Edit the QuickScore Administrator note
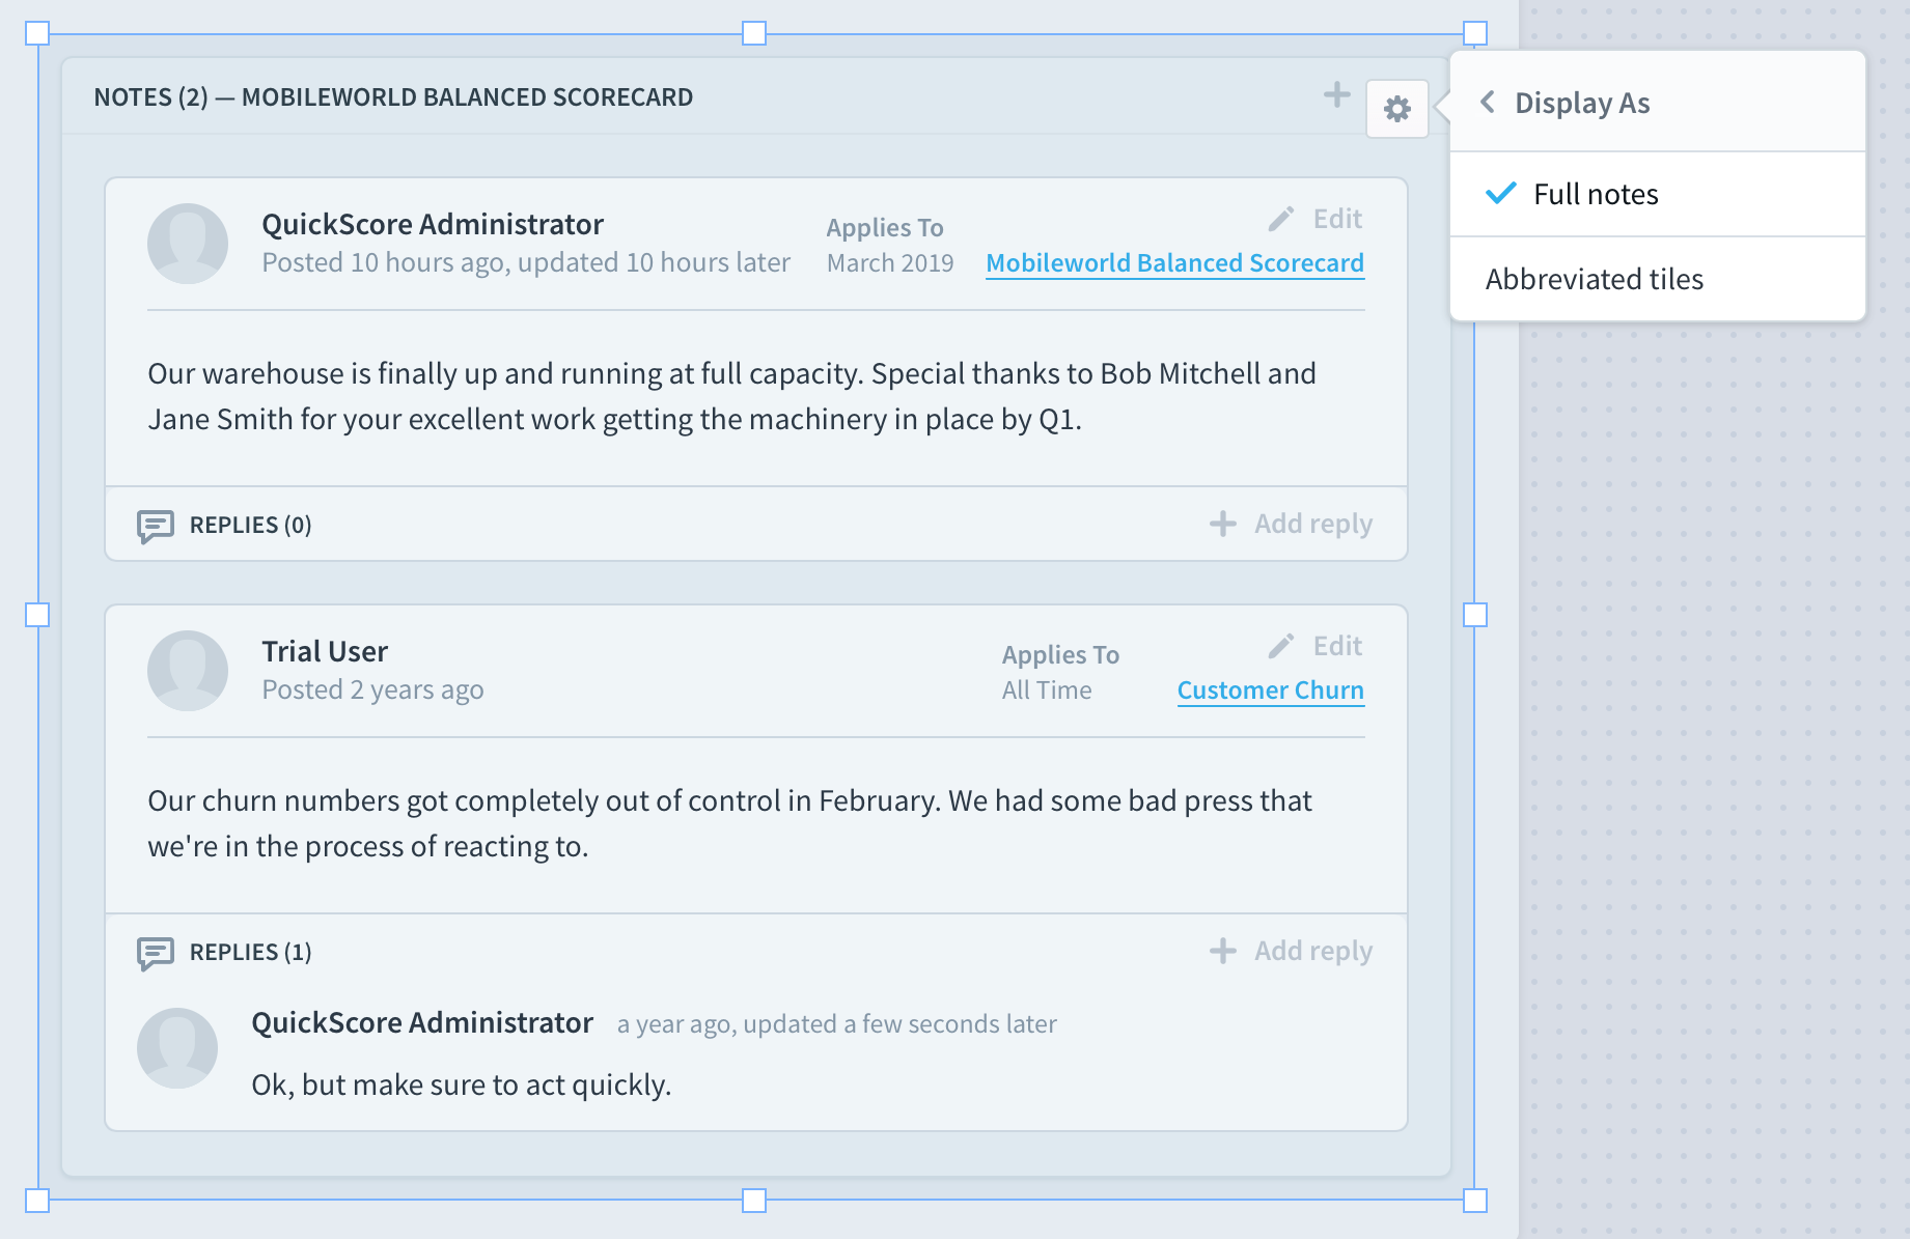The height and width of the screenshot is (1239, 1910). click(x=1315, y=218)
